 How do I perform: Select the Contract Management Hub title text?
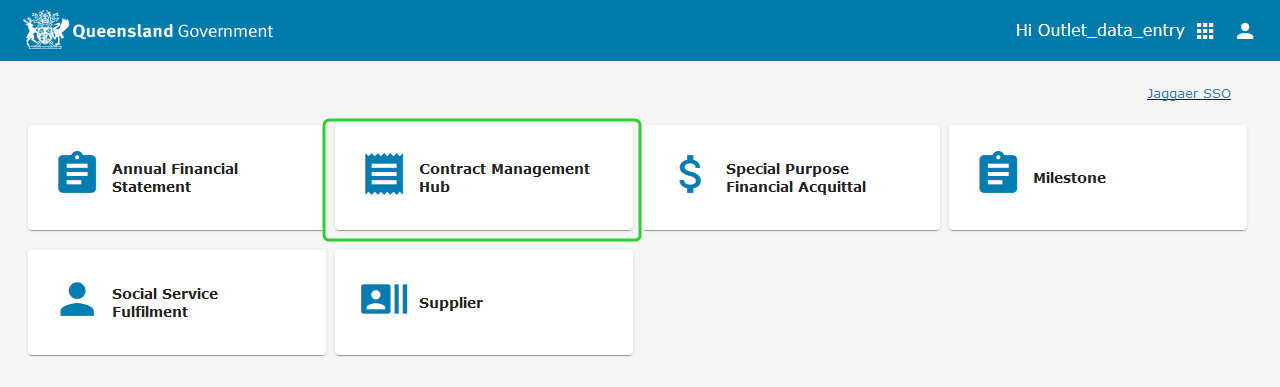point(504,178)
